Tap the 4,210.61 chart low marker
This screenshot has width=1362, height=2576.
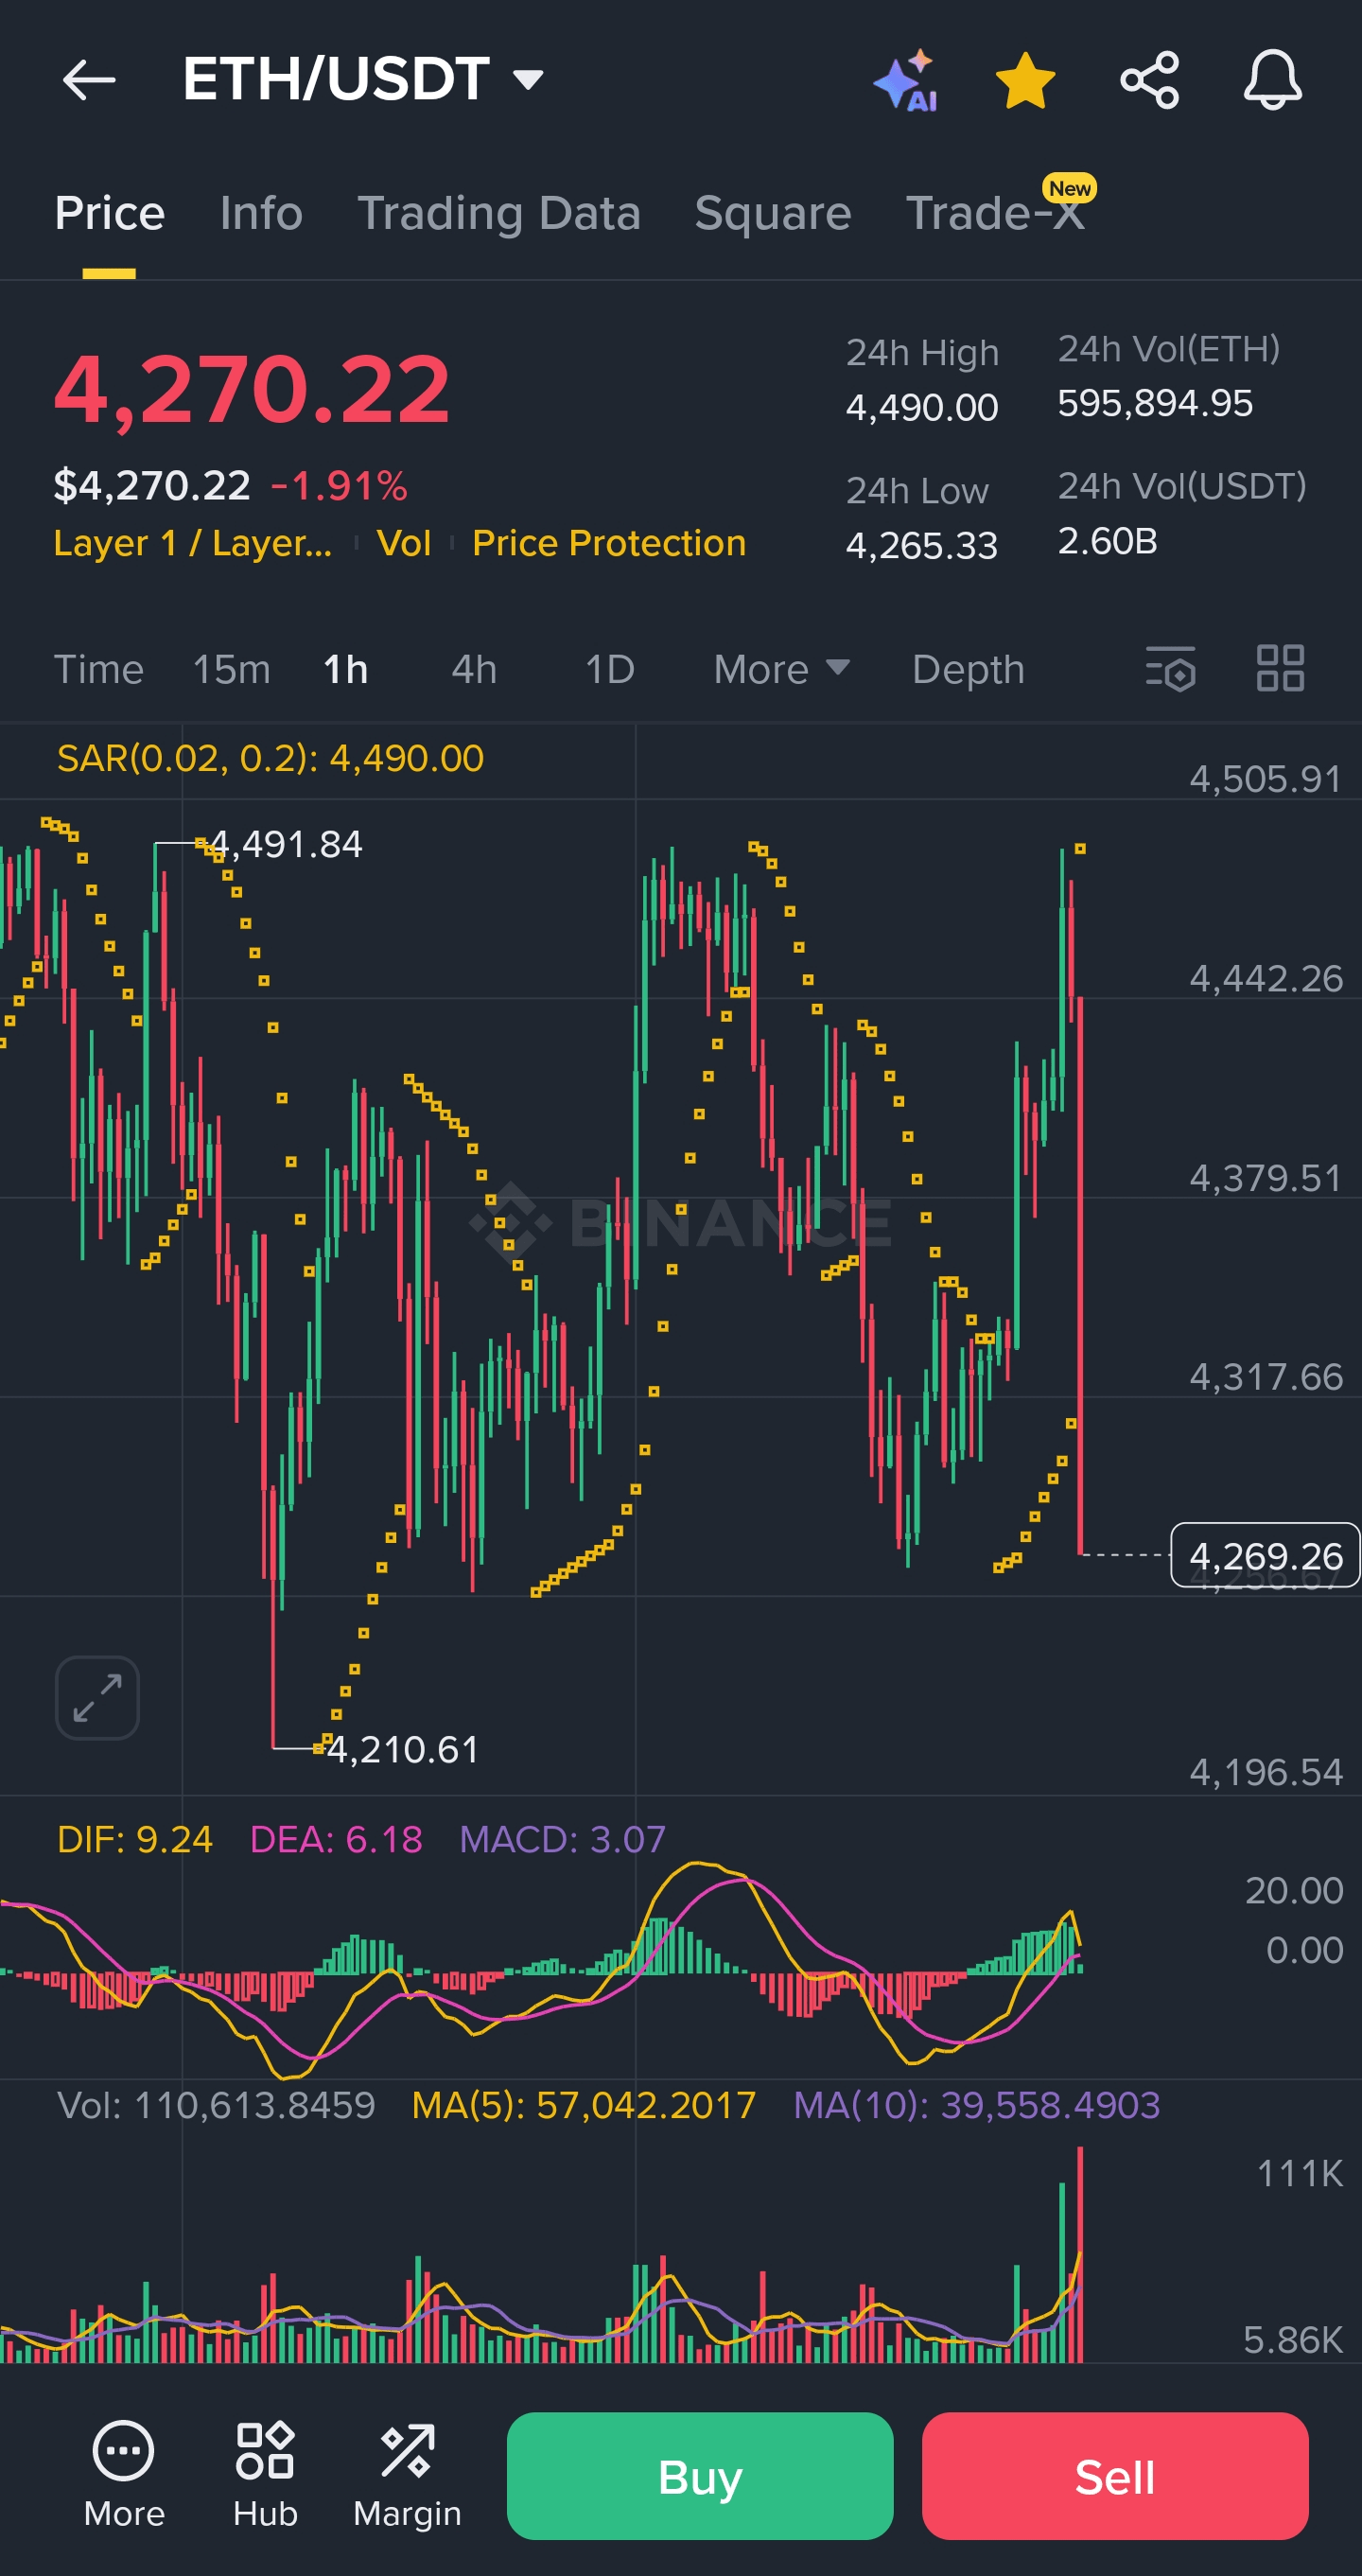(403, 1749)
